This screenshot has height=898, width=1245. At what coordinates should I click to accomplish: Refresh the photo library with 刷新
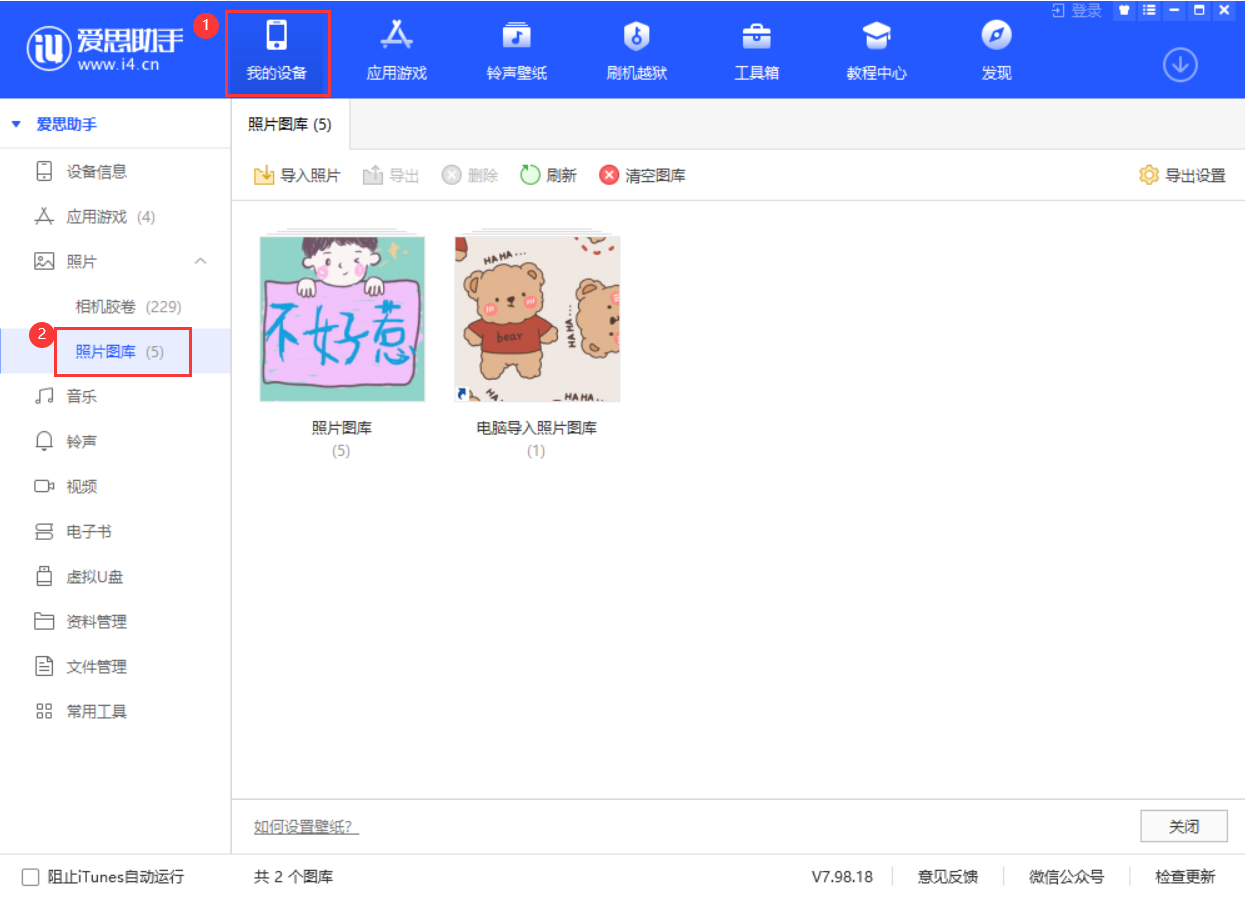pos(548,174)
